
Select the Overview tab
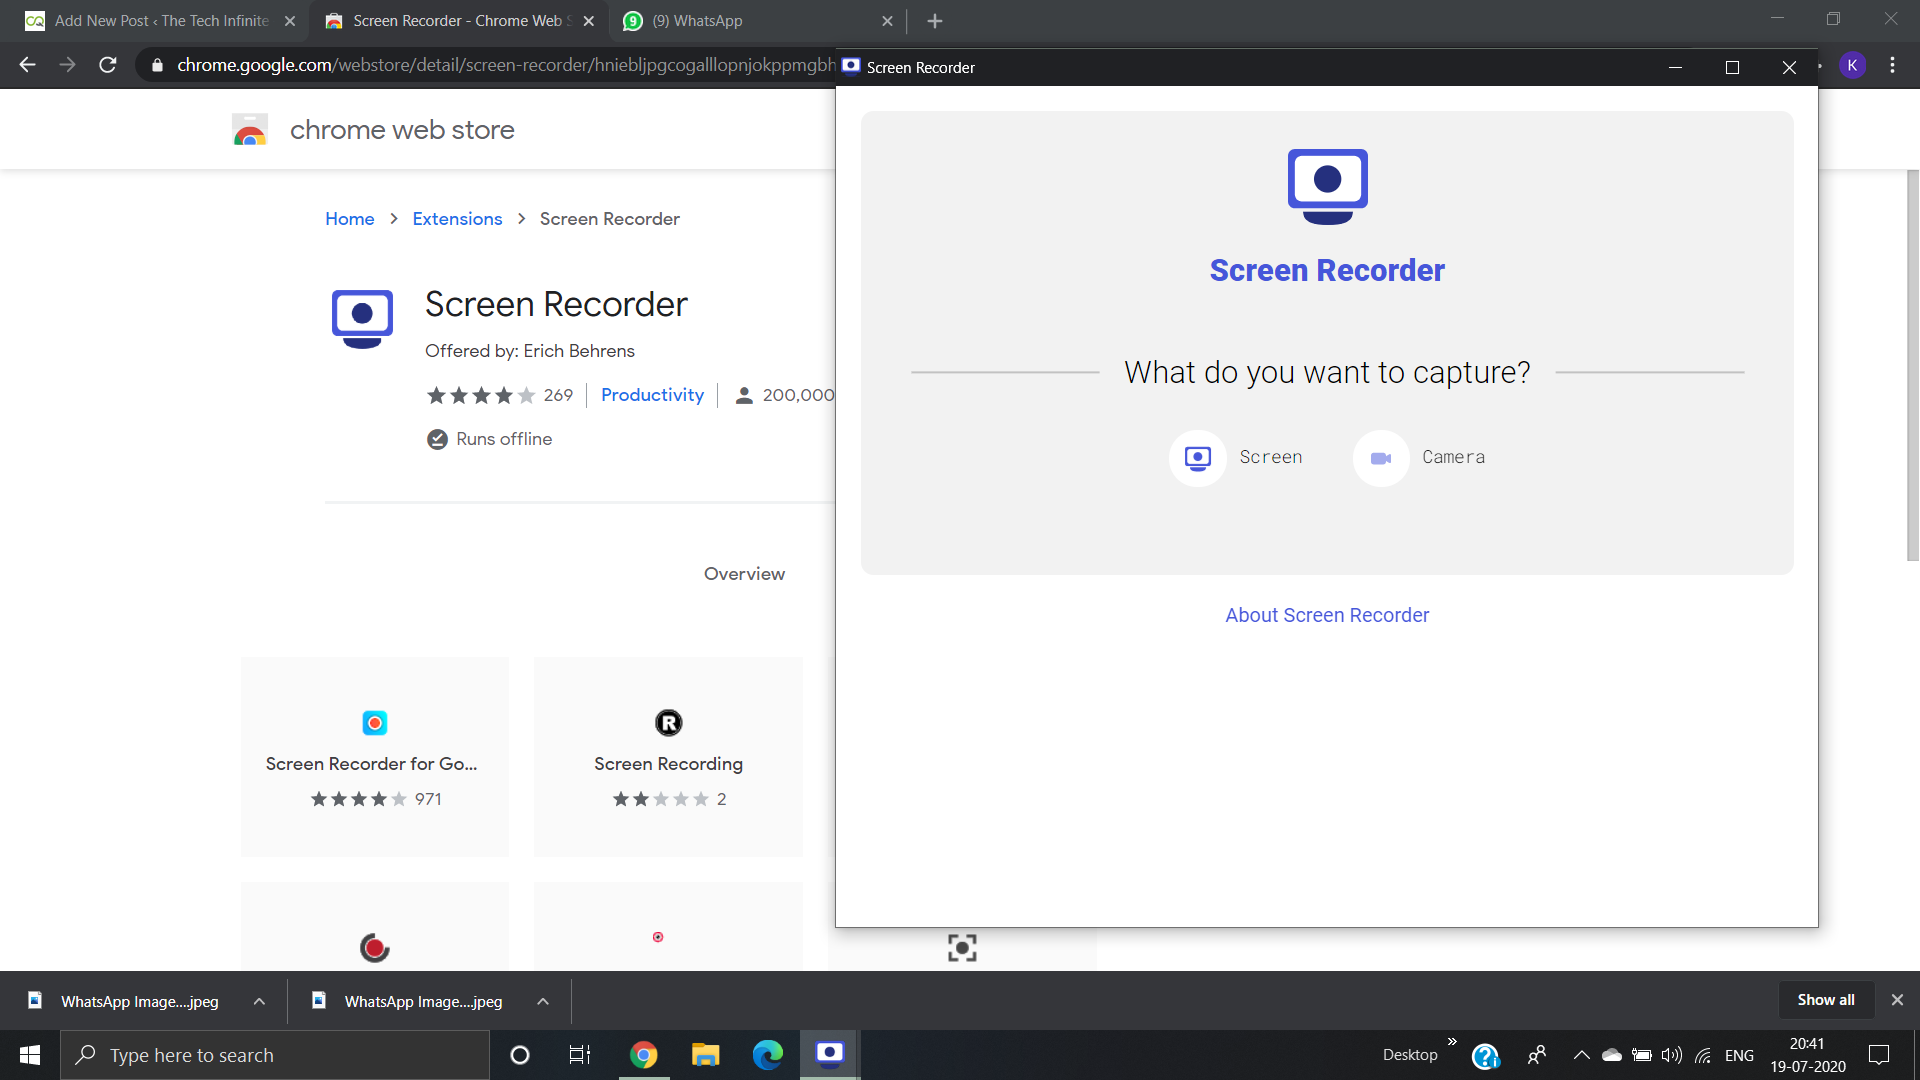[744, 574]
